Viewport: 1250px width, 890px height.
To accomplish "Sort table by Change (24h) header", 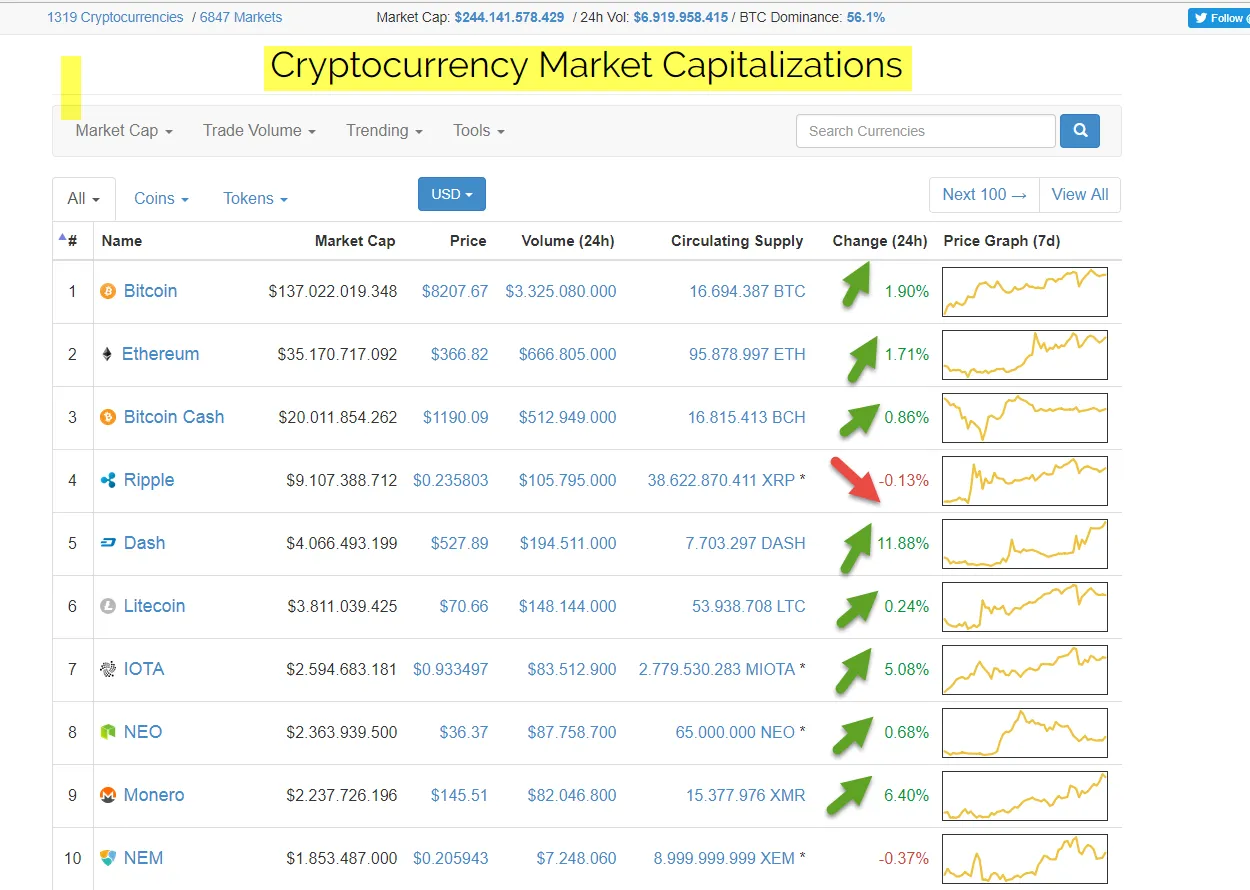I will tap(880, 241).
